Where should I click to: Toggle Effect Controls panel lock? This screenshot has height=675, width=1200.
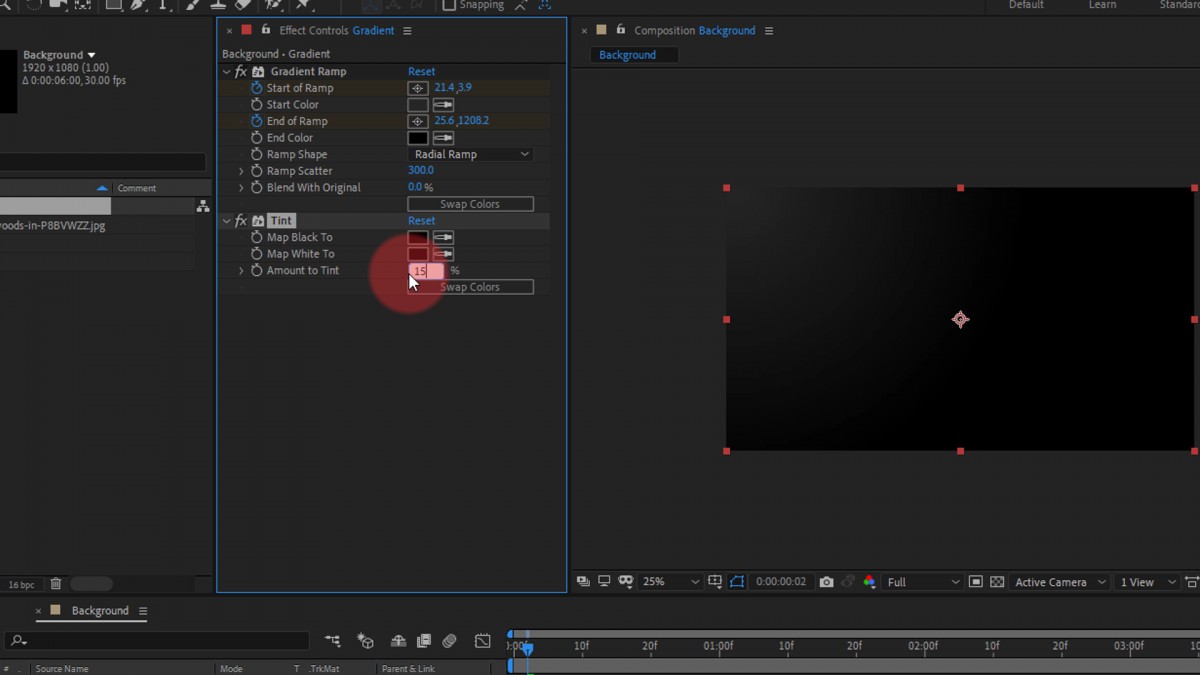tap(266, 30)
